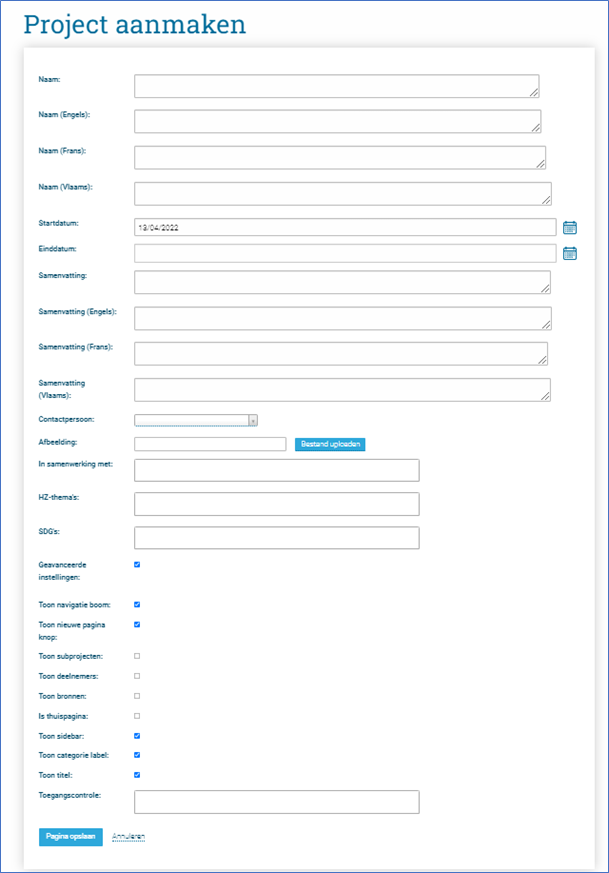
Task: Open the Einddatum calendar picker icon
Action: [569, 253]
